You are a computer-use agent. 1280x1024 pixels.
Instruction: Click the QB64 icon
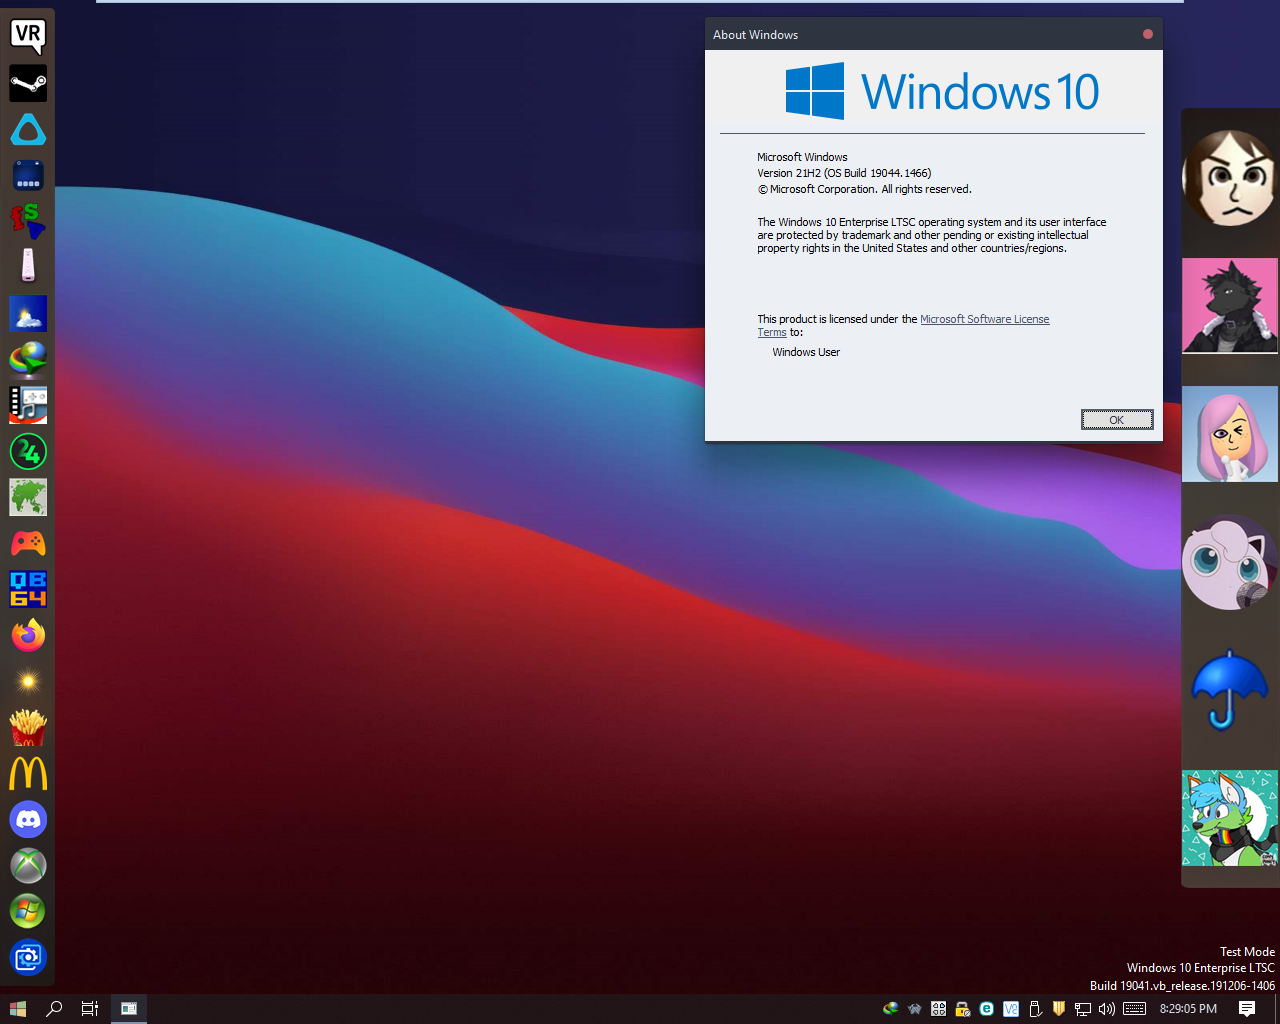28,589
